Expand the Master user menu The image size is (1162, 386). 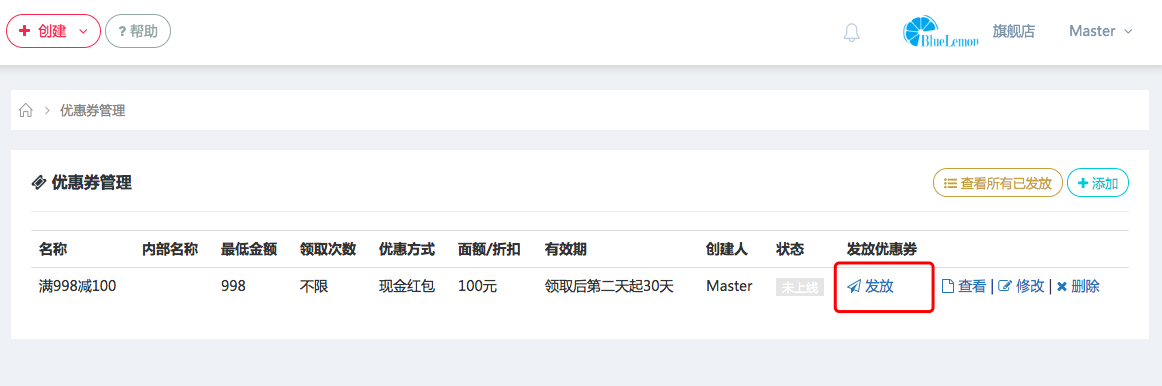(x=1100, y=31)
